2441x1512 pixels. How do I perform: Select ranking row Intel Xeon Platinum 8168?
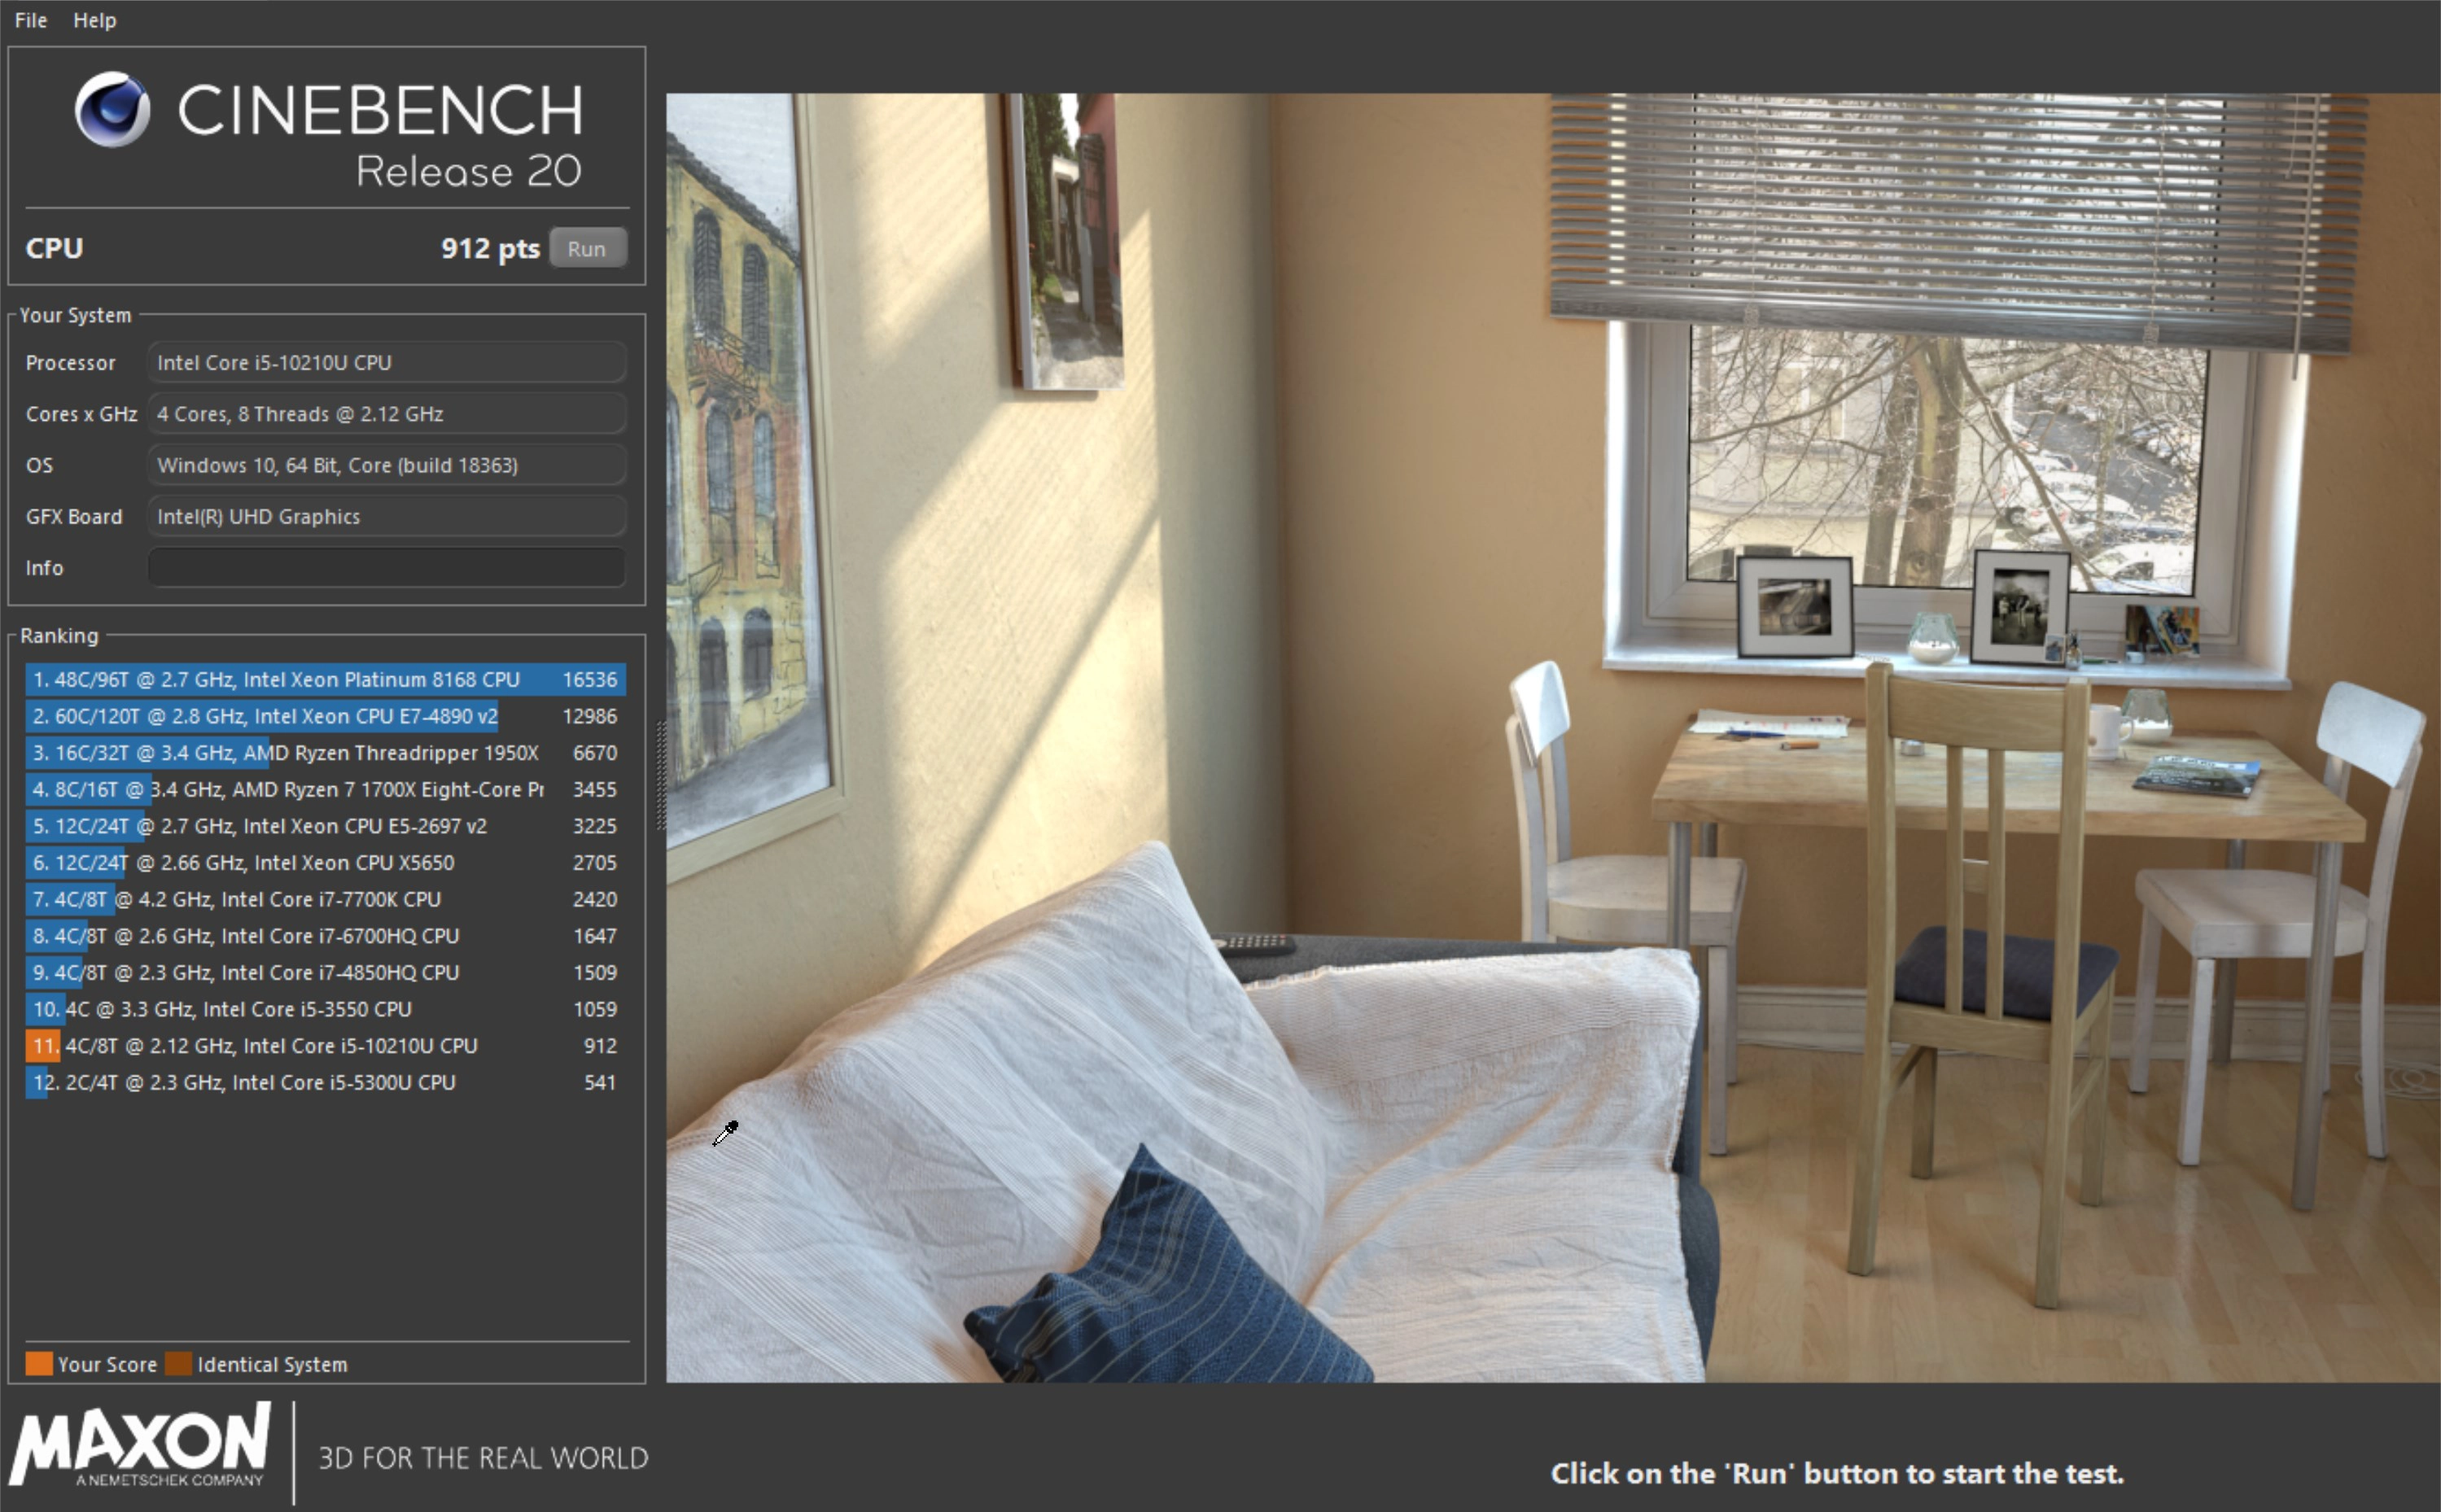click(x=325, y=679)
